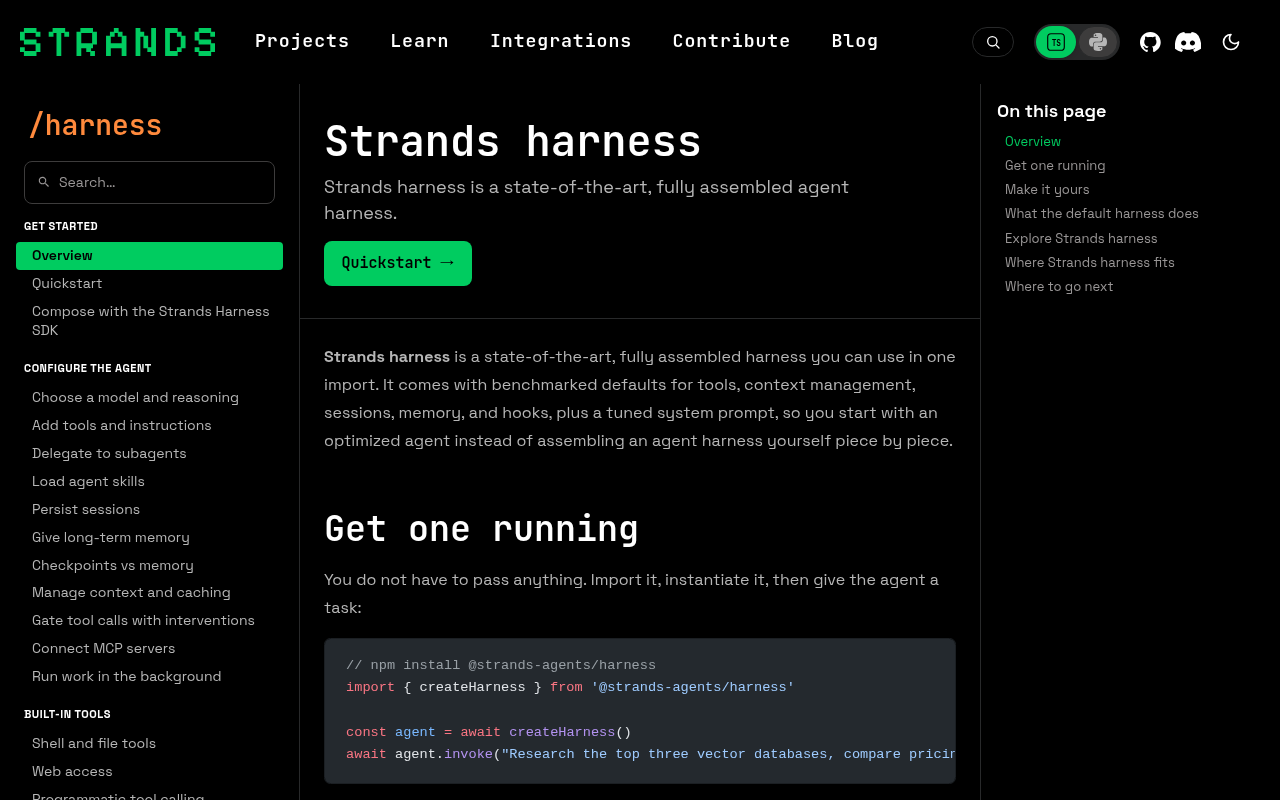
Task: Open the Contribute menu
Action: [732, 41]
